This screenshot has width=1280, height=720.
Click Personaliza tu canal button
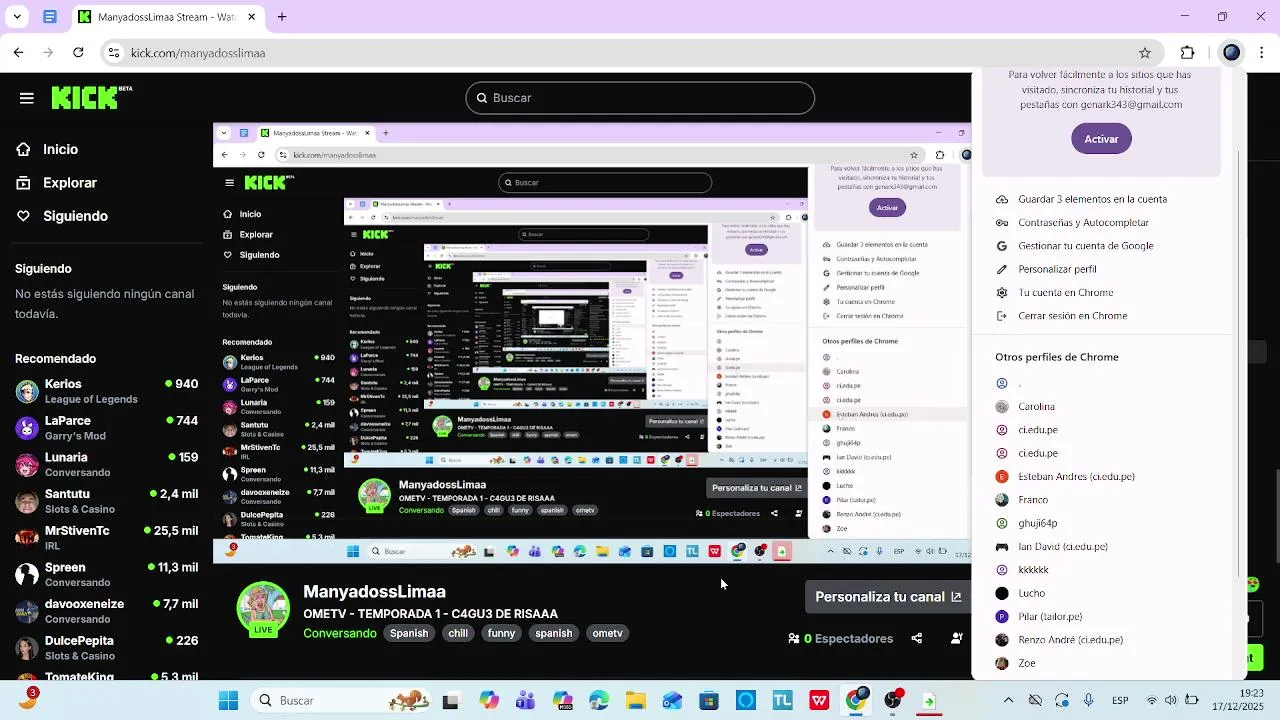(888, 597)
